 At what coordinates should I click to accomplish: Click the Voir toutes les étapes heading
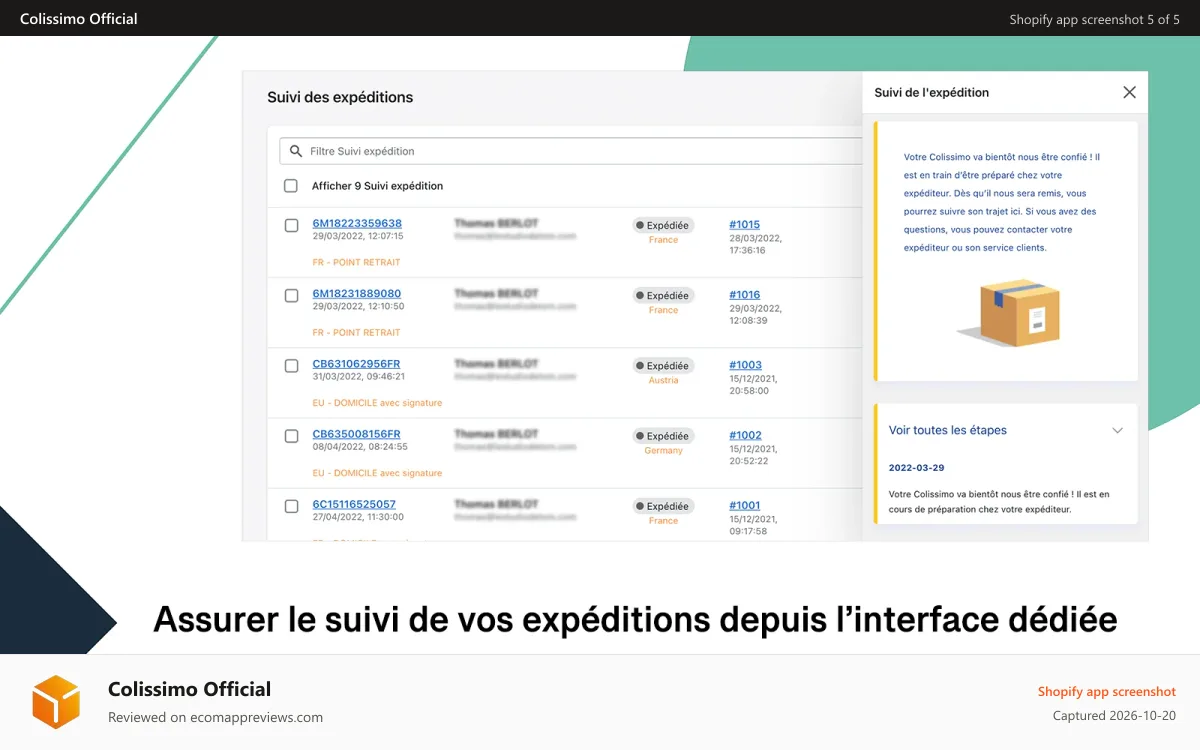[x=947, y=430]
